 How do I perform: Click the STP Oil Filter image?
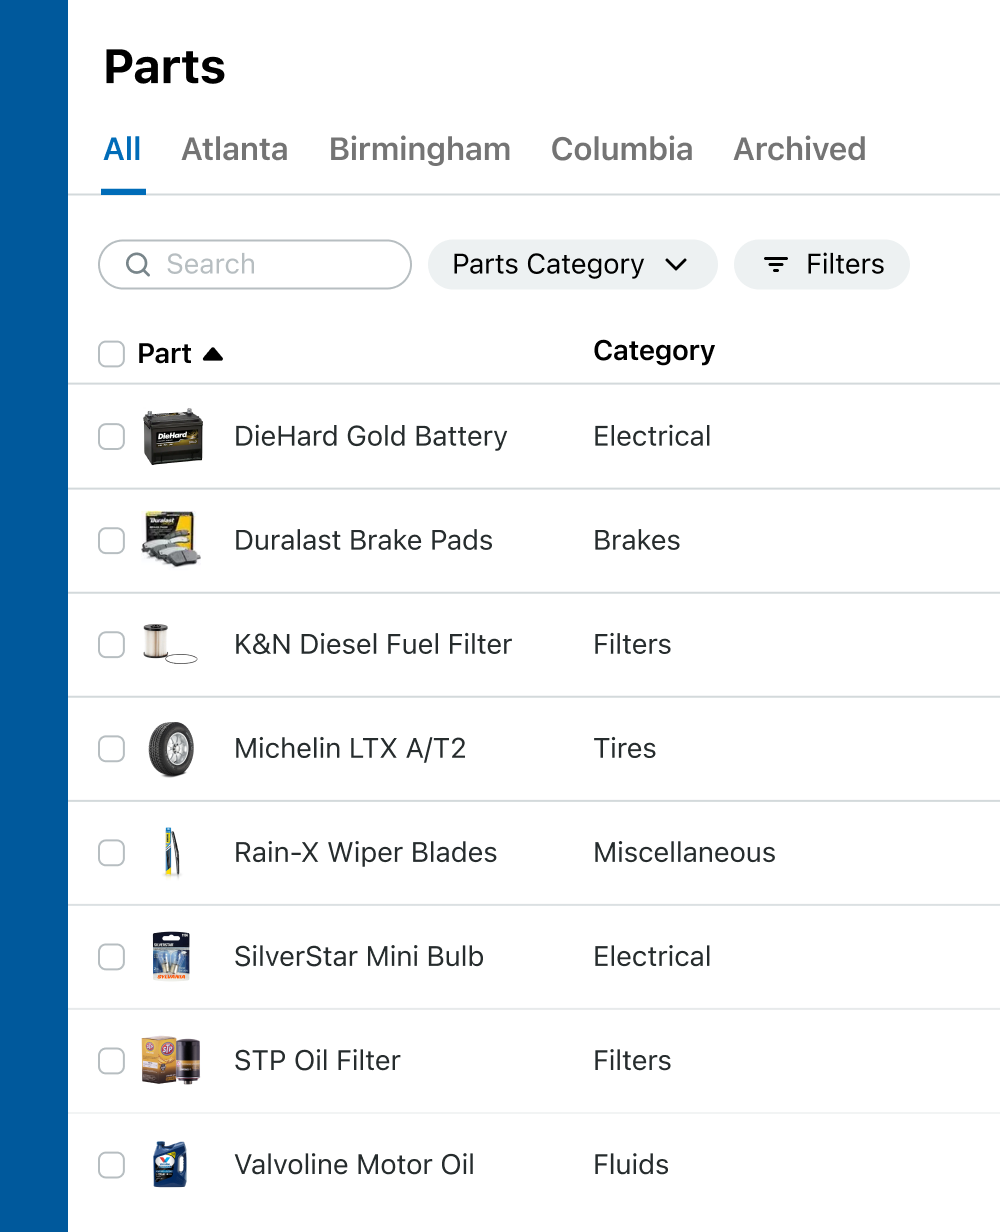(x=171, y=1060)
